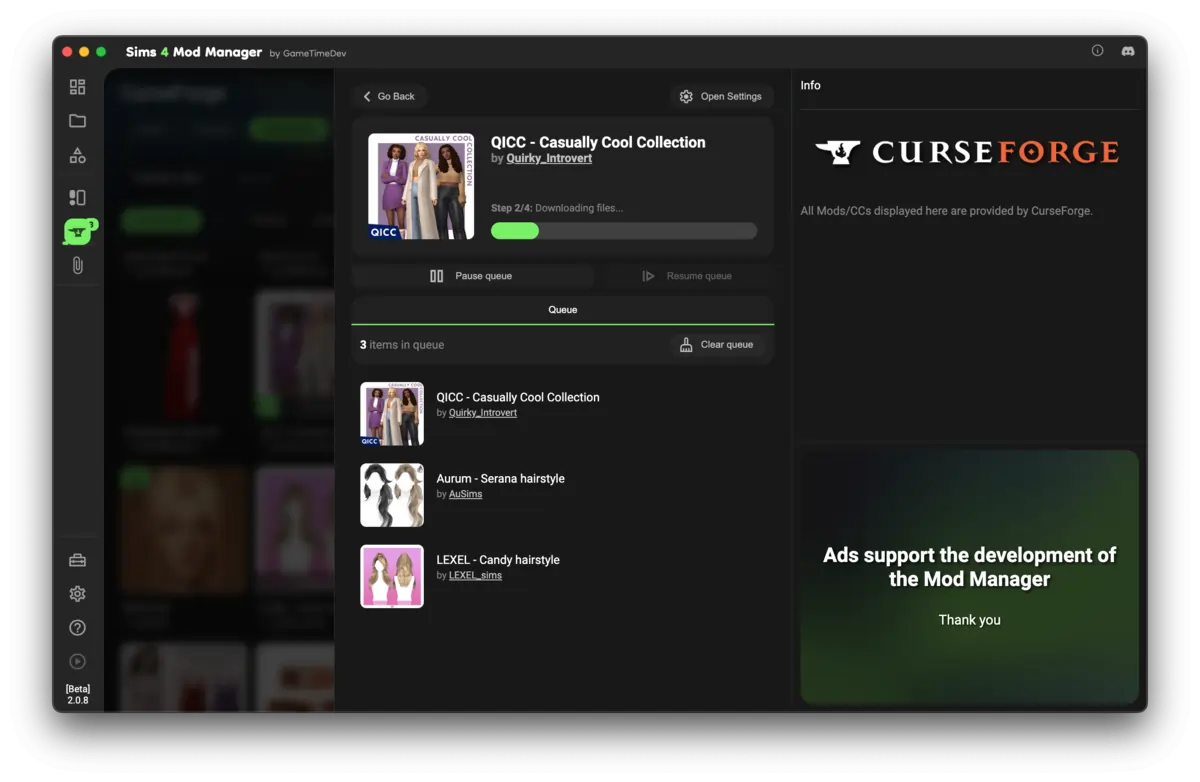Open the LEXEL_sims author link

(475, 575)
